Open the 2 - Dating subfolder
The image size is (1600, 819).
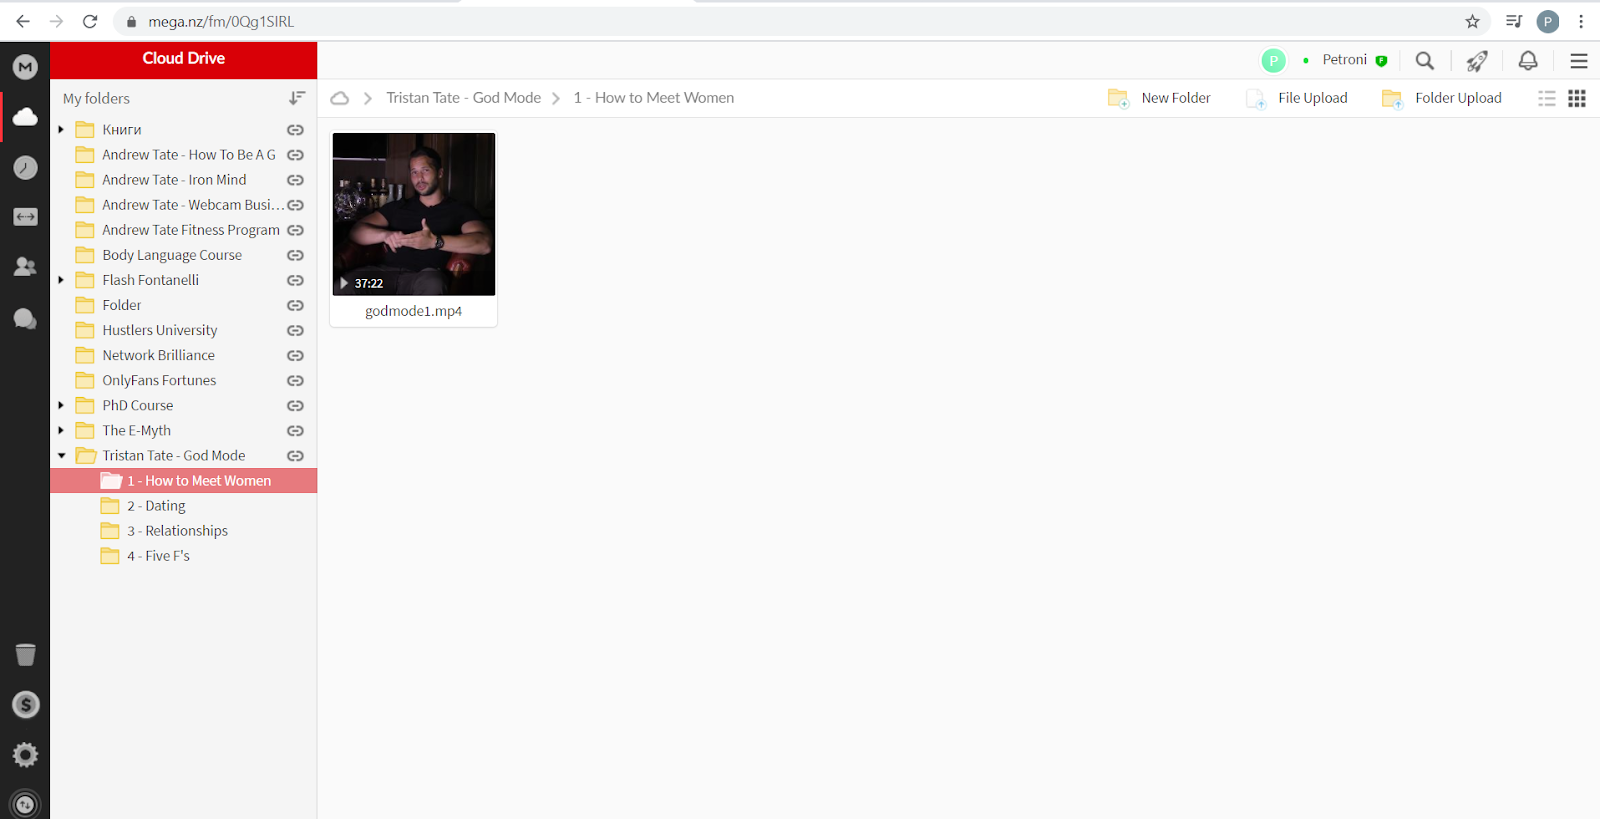point(156,506)
